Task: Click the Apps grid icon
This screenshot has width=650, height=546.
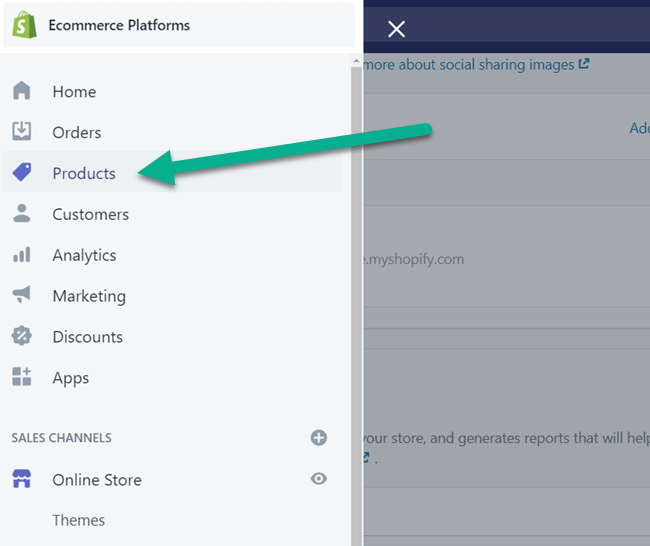Action: [x=22, y=378]
